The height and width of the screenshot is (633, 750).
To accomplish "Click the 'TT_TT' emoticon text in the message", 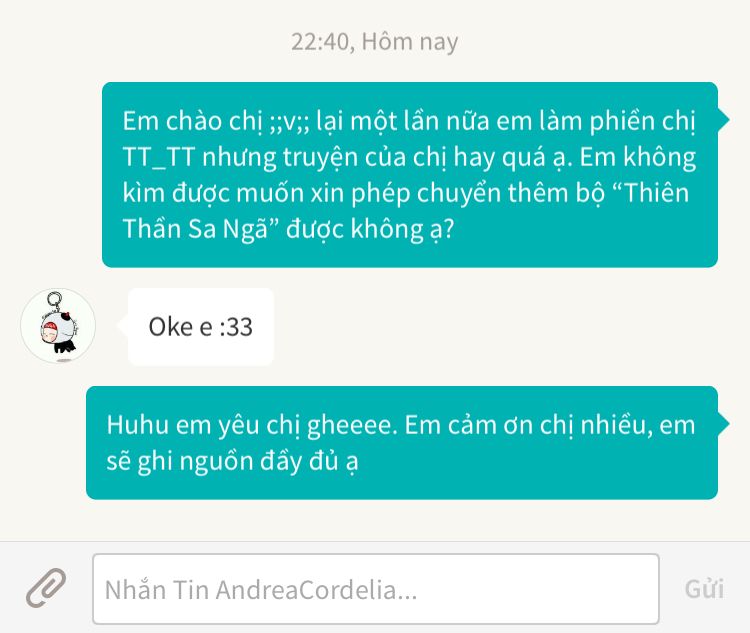I will coord(159,157).
